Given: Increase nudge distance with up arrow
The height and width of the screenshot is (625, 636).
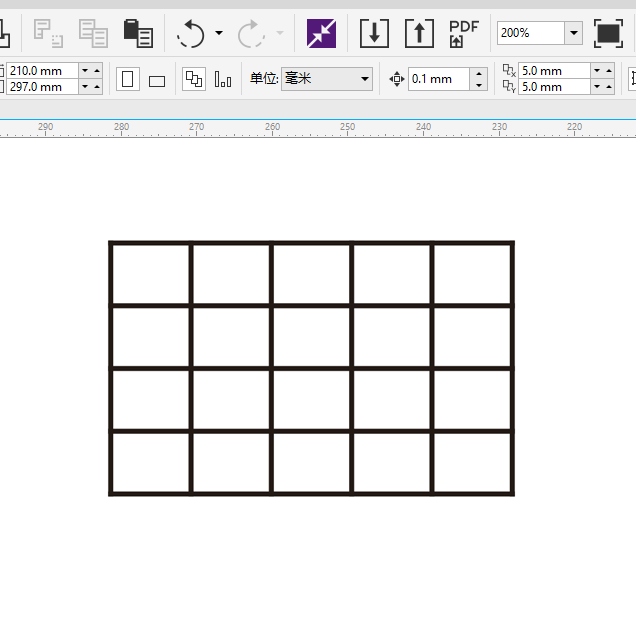Looking at the screenshot, I should click(x=479, y=73).
